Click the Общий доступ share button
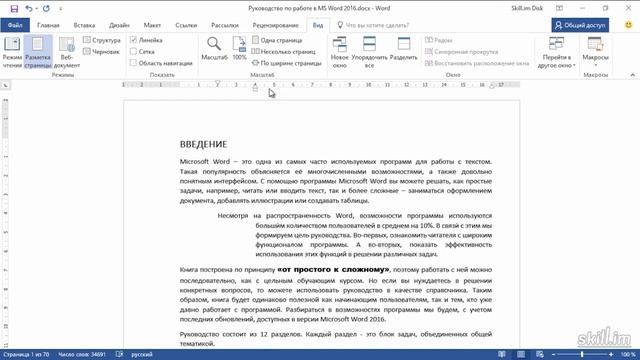Screen dimensions: 640x360 point(580,25)
